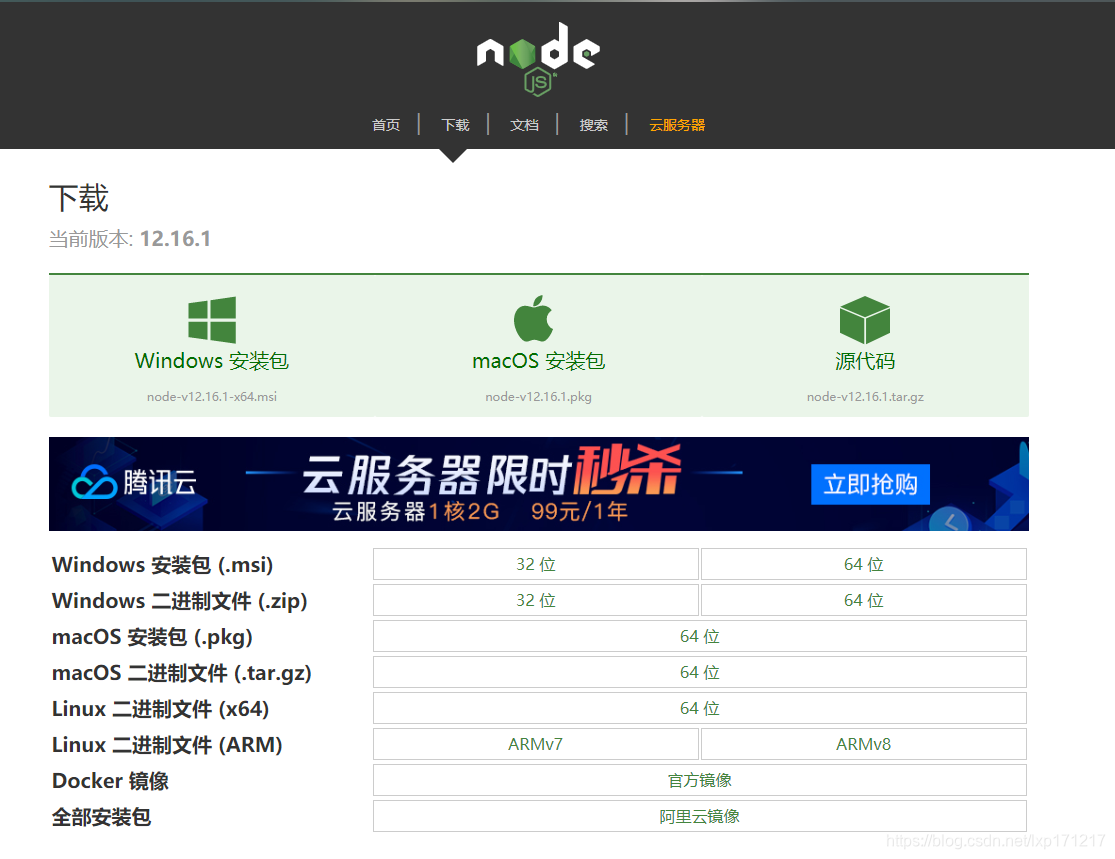1115x859 pixels.
Task: Download 32 位 Windows 二进制文件 (.zip)
Action: pyautogui.click(x=535, y=600)
